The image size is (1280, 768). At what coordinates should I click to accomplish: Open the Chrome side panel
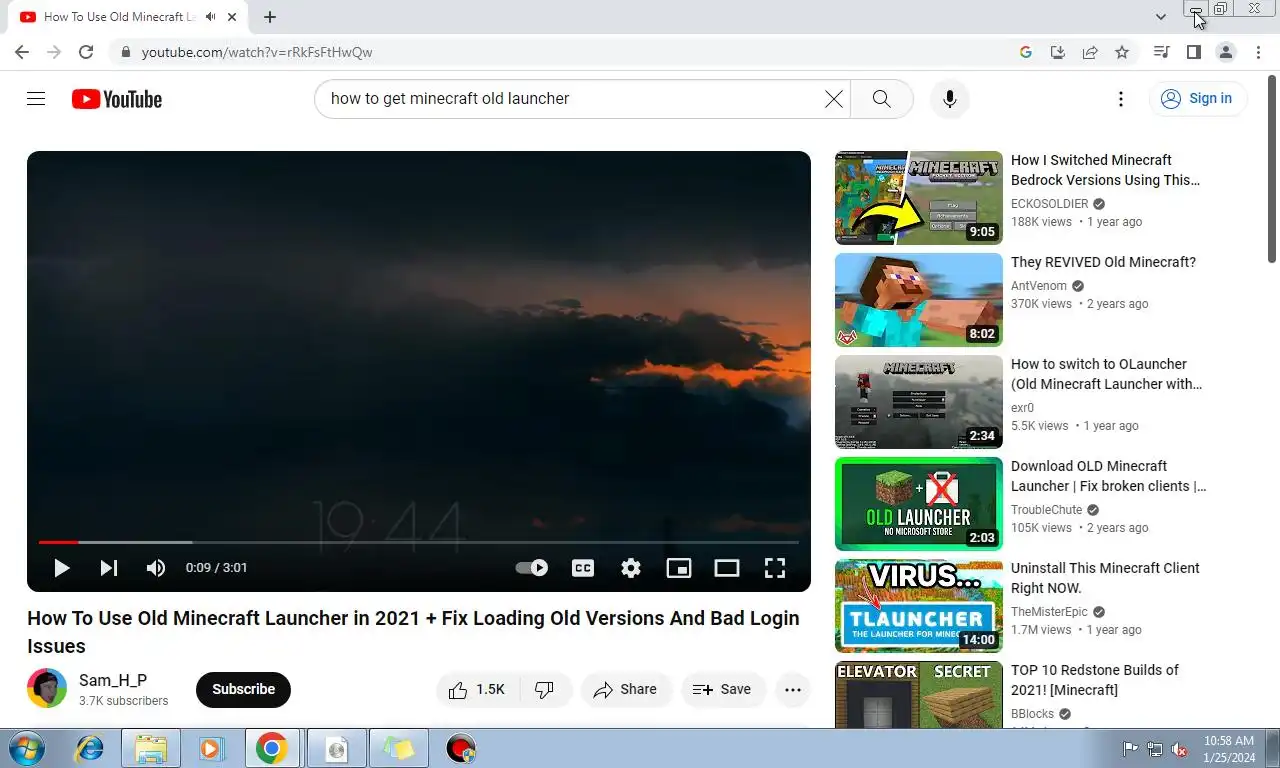coord(1193,52)
